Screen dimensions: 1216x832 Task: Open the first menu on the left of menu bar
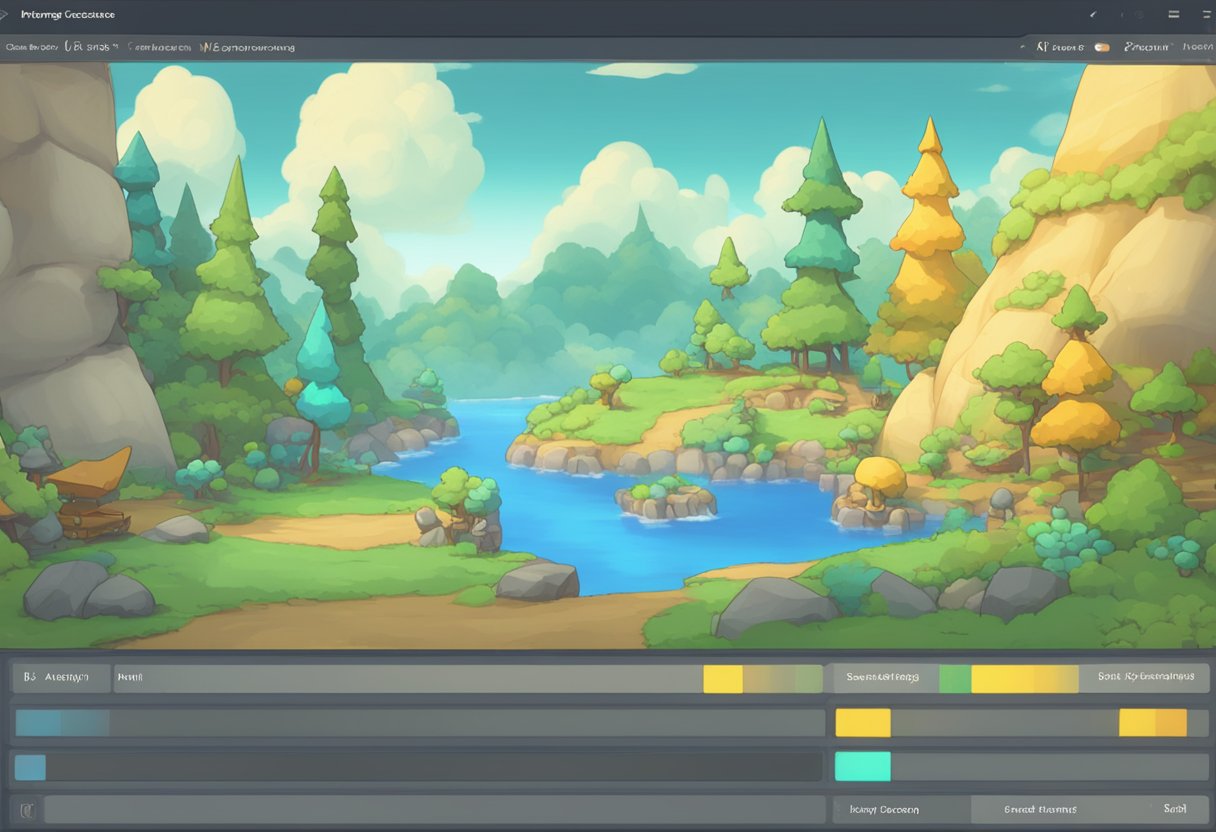[30, 47]
